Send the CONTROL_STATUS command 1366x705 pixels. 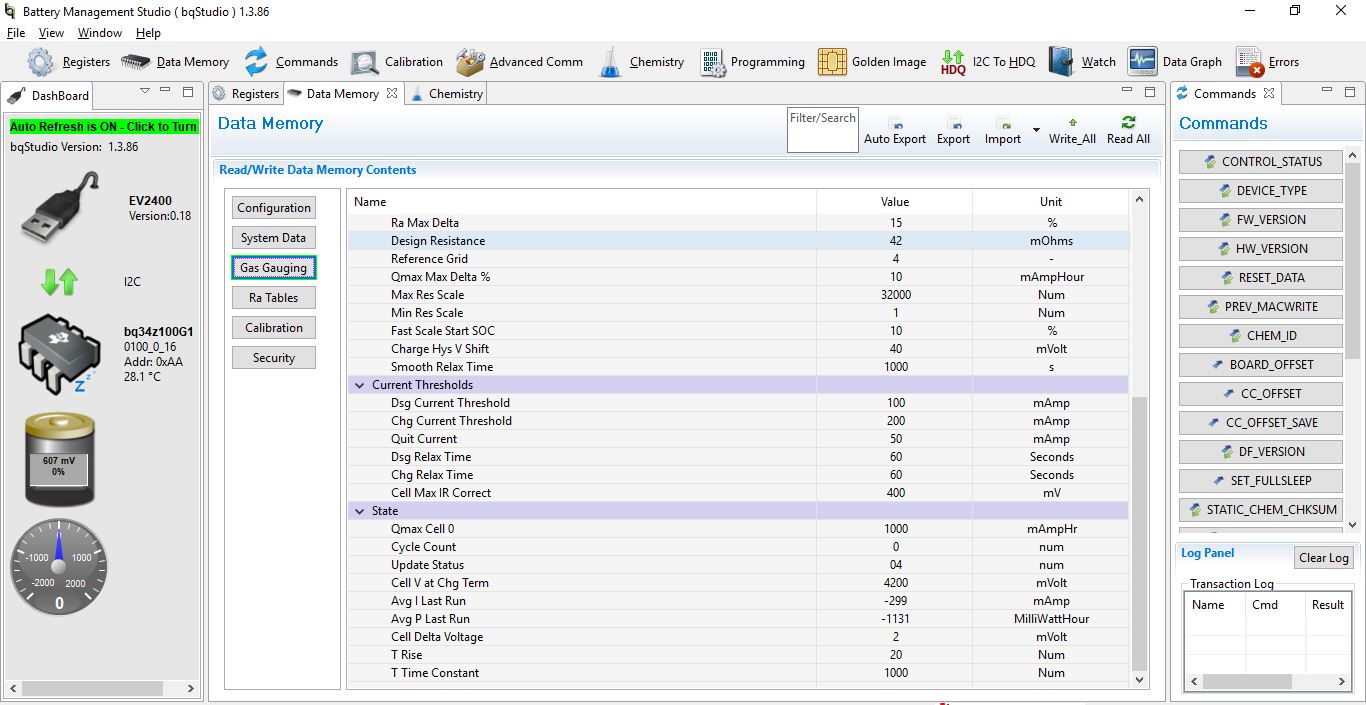1262,162
